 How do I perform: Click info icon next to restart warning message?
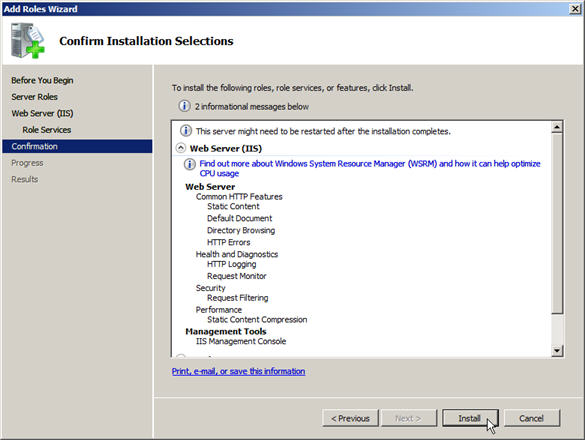pos(186,131)
